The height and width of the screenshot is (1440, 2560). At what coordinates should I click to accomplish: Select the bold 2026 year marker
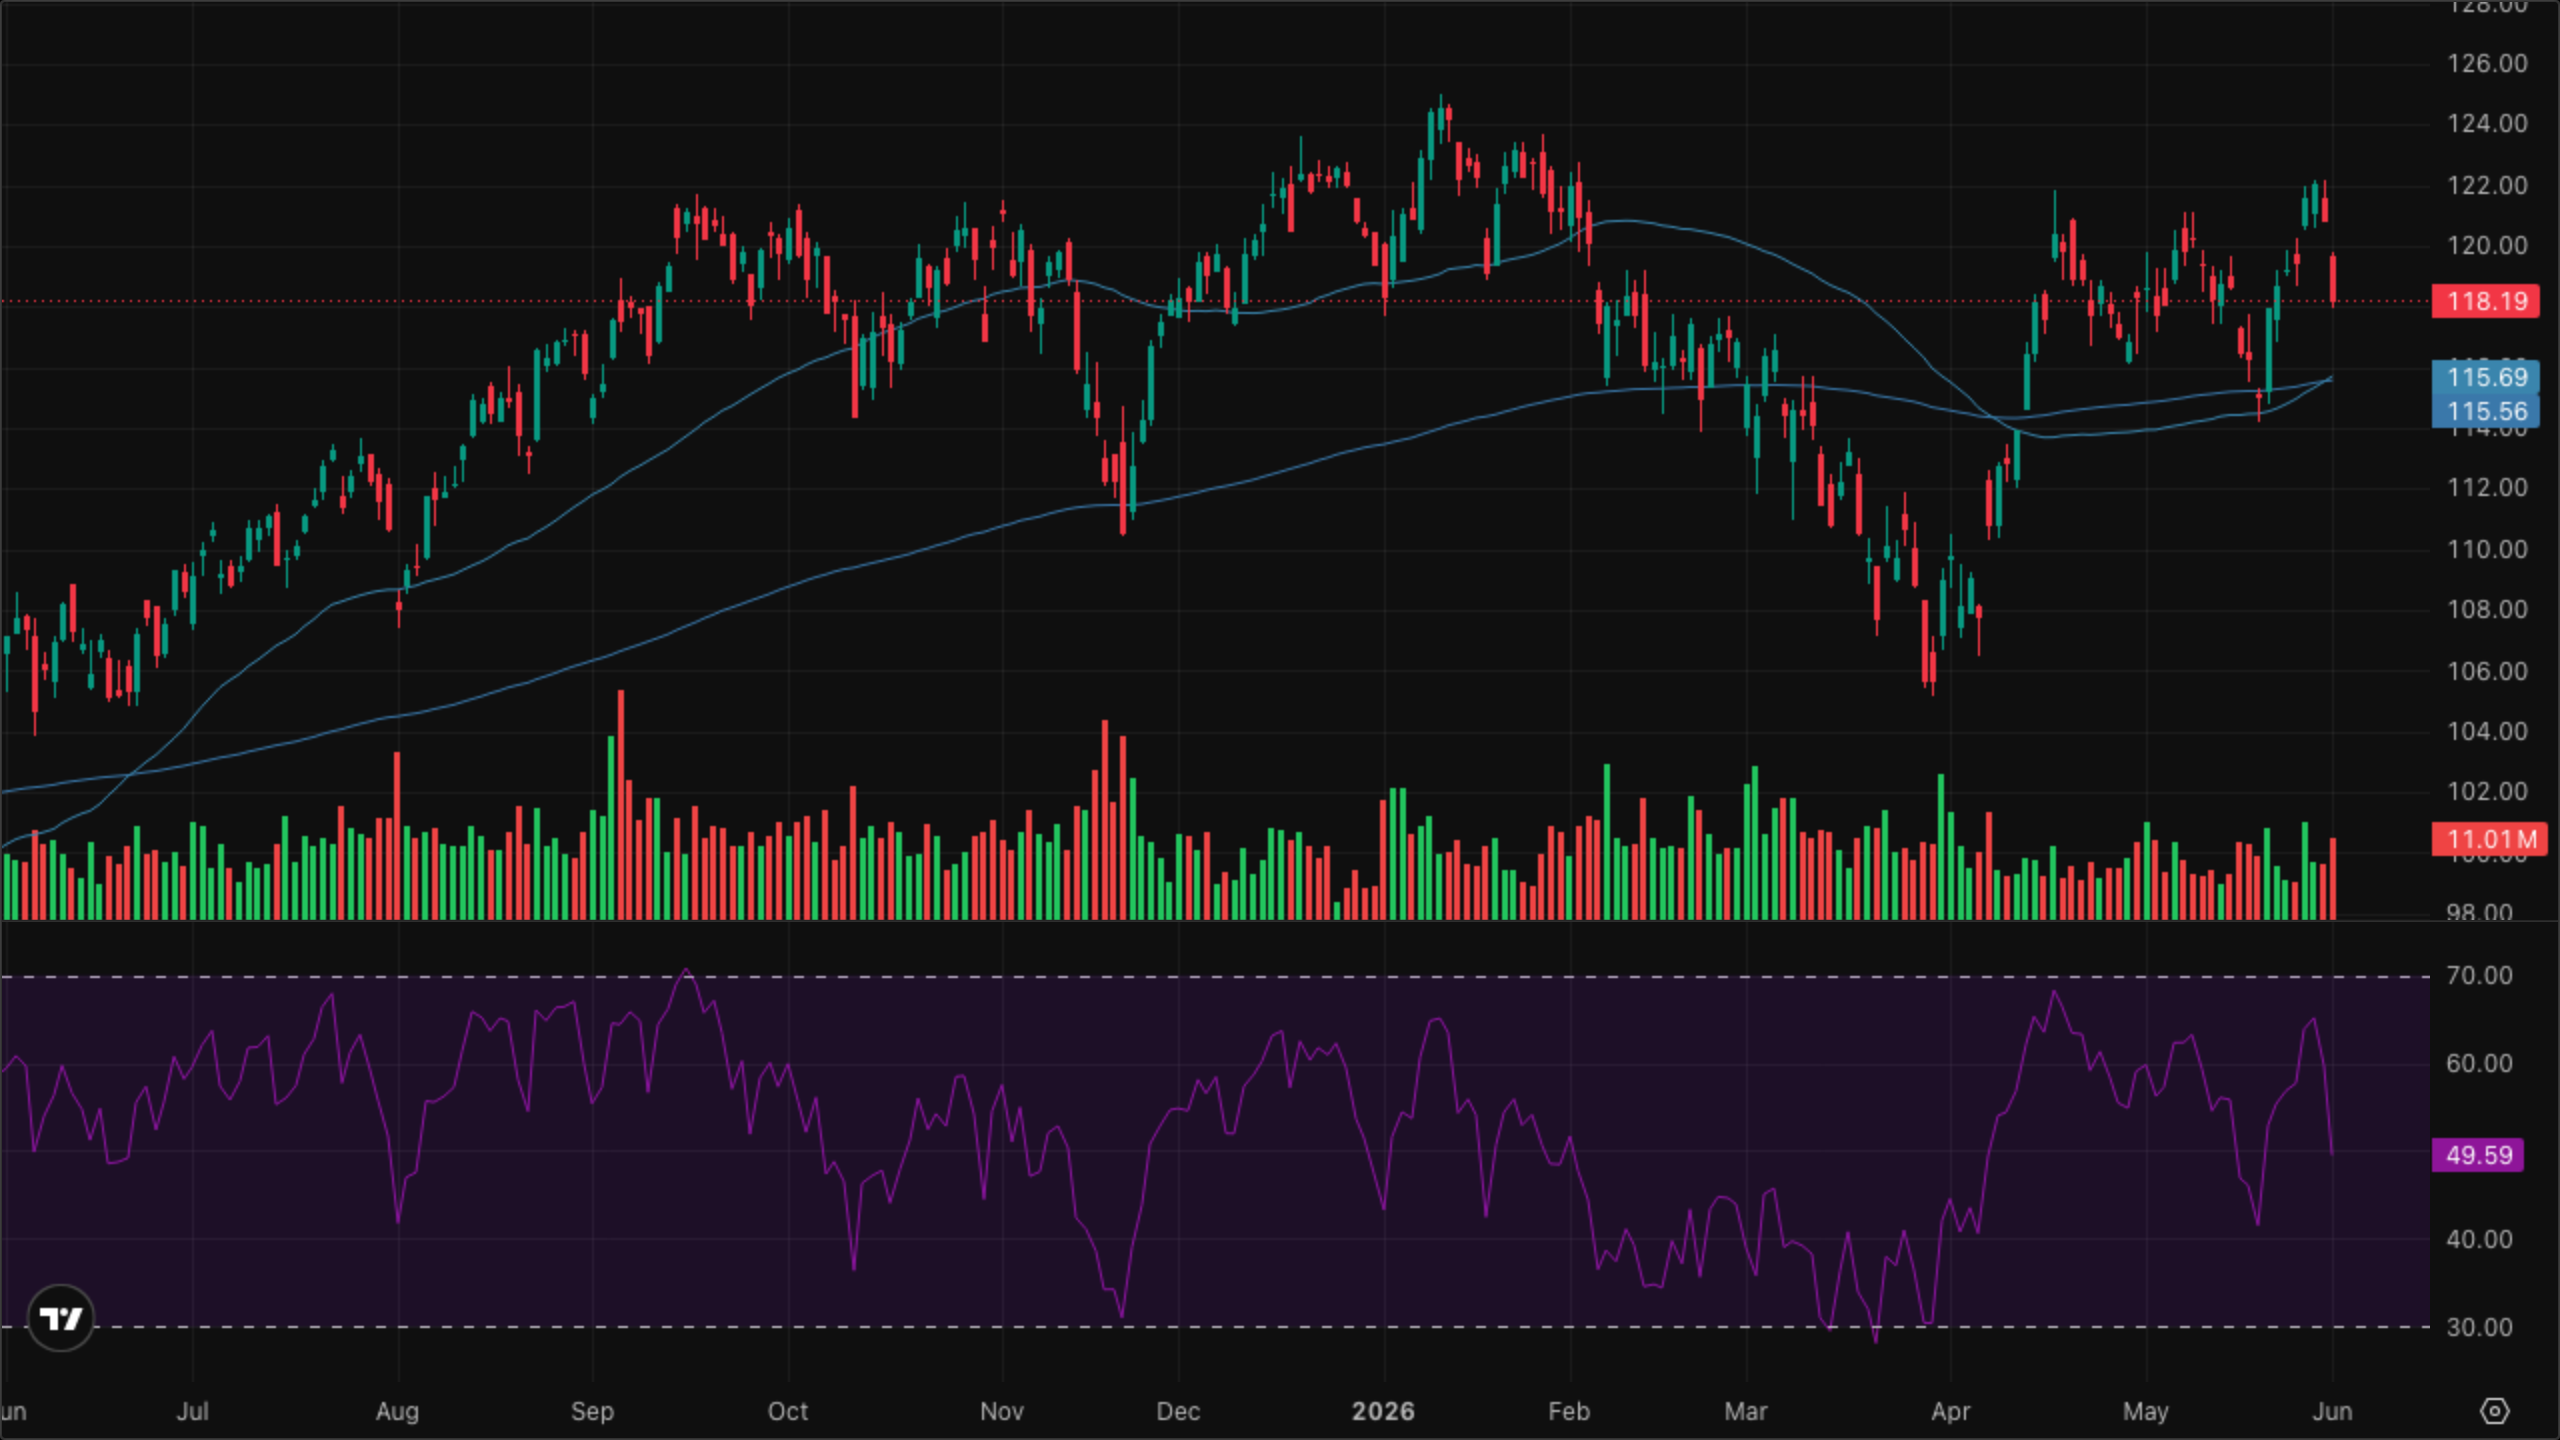(x=1383, y=1411)
